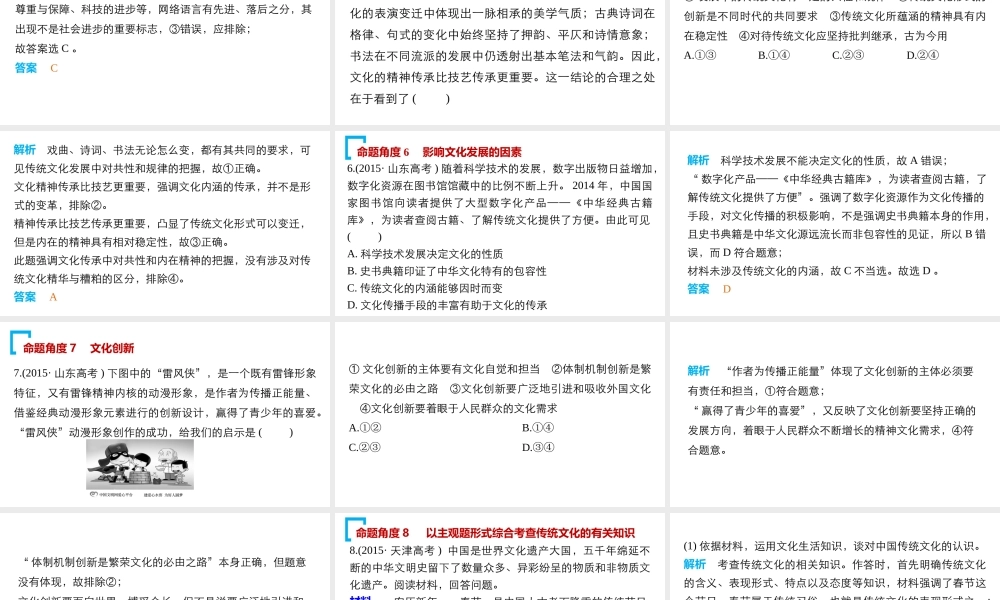The image size is (1000, 600).
Task: Select option "B. 史书典籍印证了中华文化特有的包容性"
Action: 447,271
